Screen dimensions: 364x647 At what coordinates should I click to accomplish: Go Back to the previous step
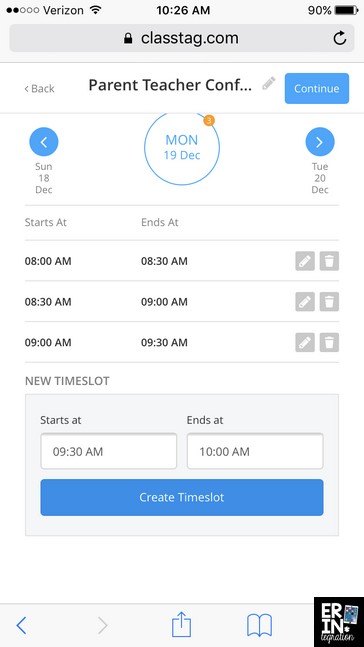[x=39, y=88]
